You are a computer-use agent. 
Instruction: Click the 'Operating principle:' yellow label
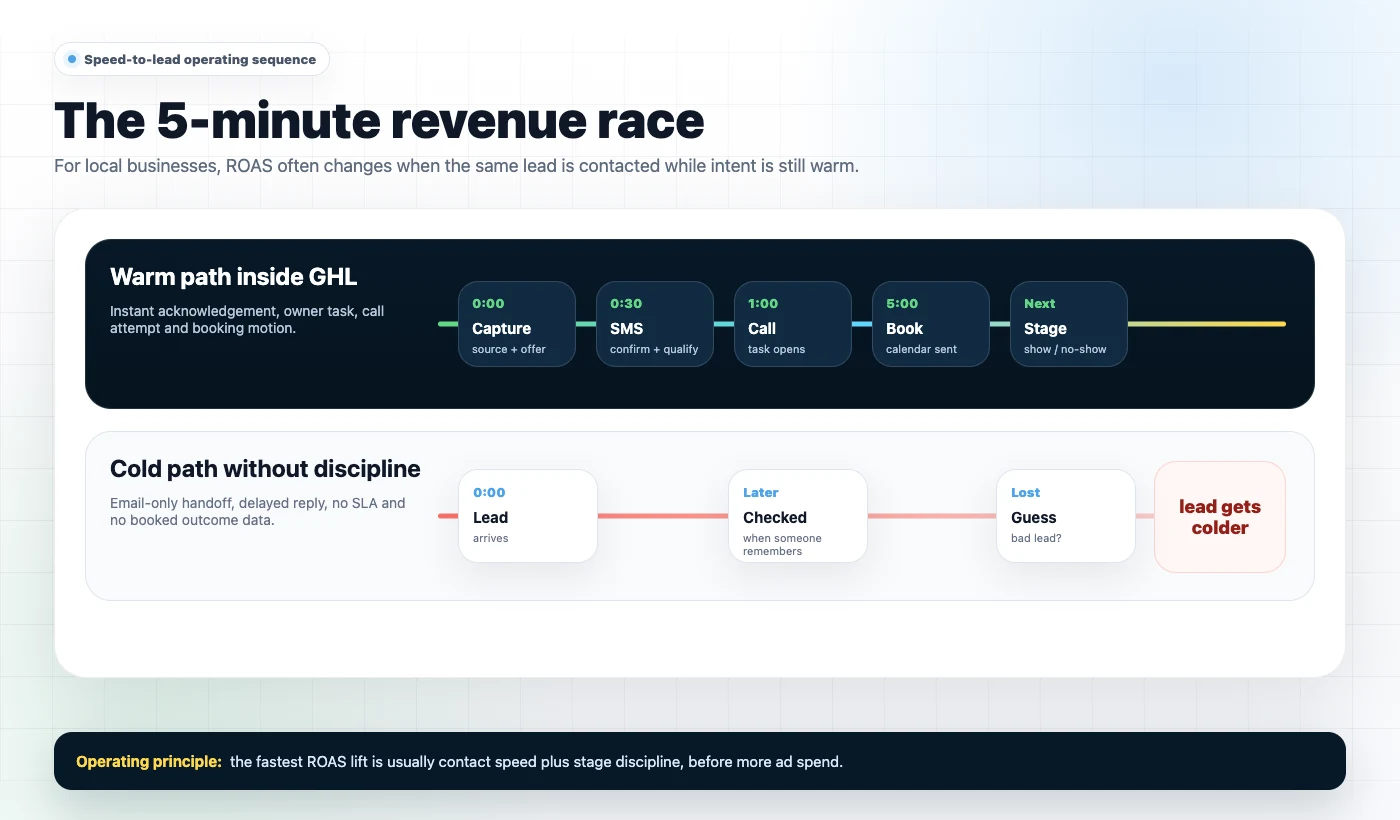(x=149, y=762)
